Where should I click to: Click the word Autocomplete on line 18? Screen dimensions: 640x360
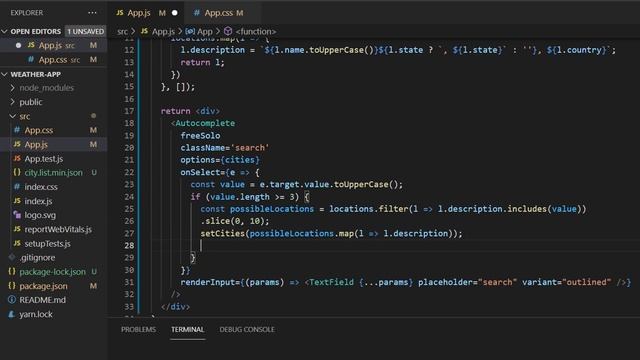click(205, 123)
